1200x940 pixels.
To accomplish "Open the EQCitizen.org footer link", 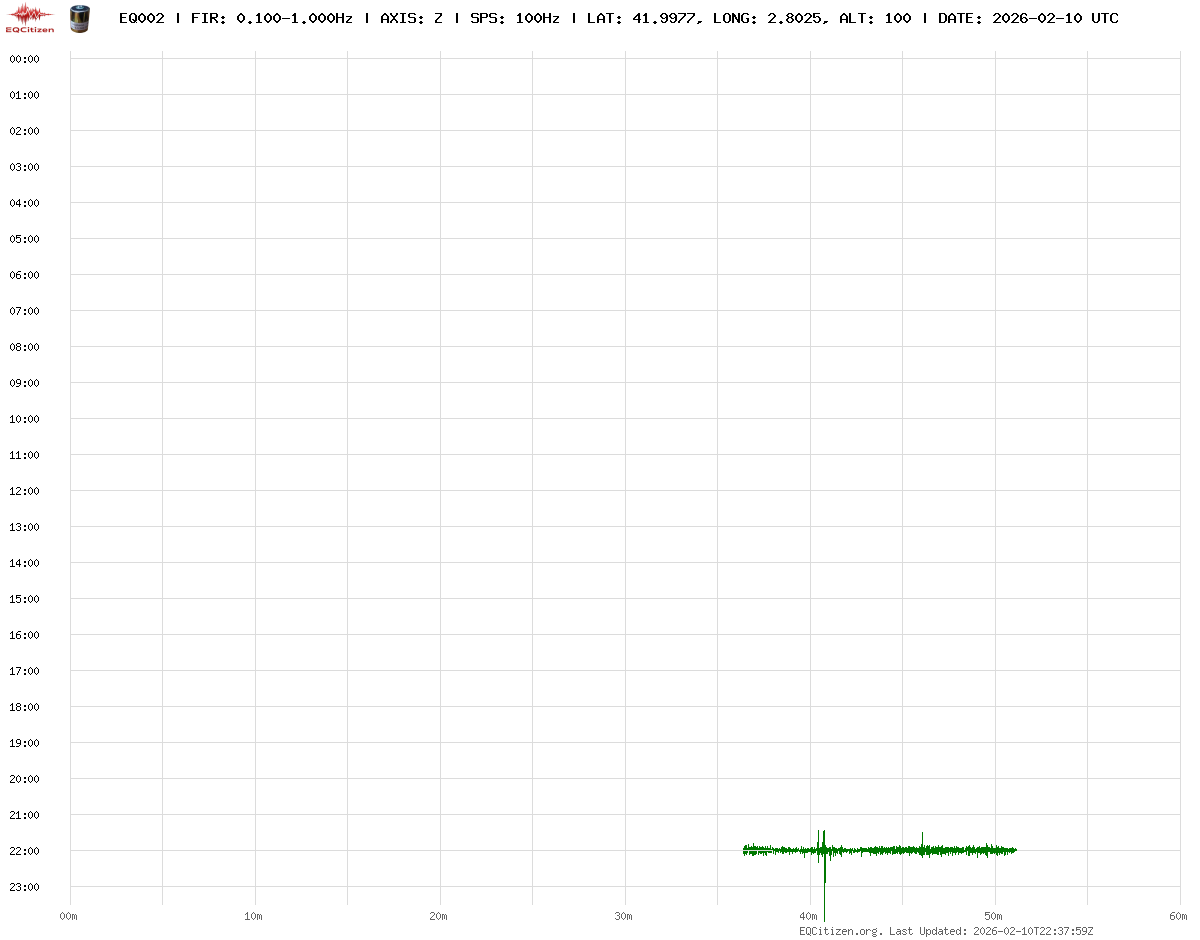I will coord(841,931).
